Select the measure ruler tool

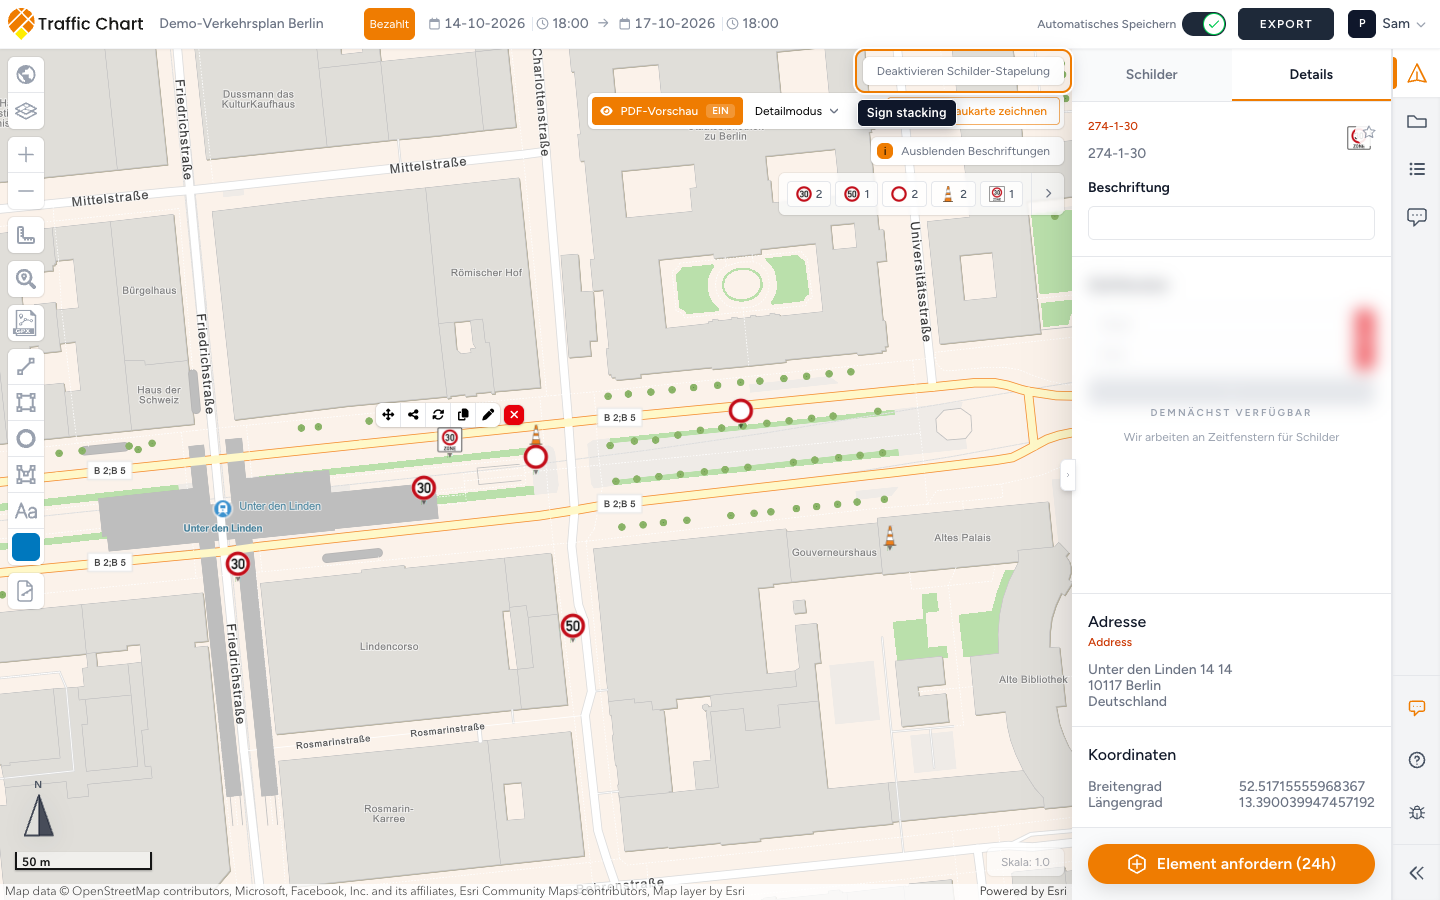(x=26, y=236)
